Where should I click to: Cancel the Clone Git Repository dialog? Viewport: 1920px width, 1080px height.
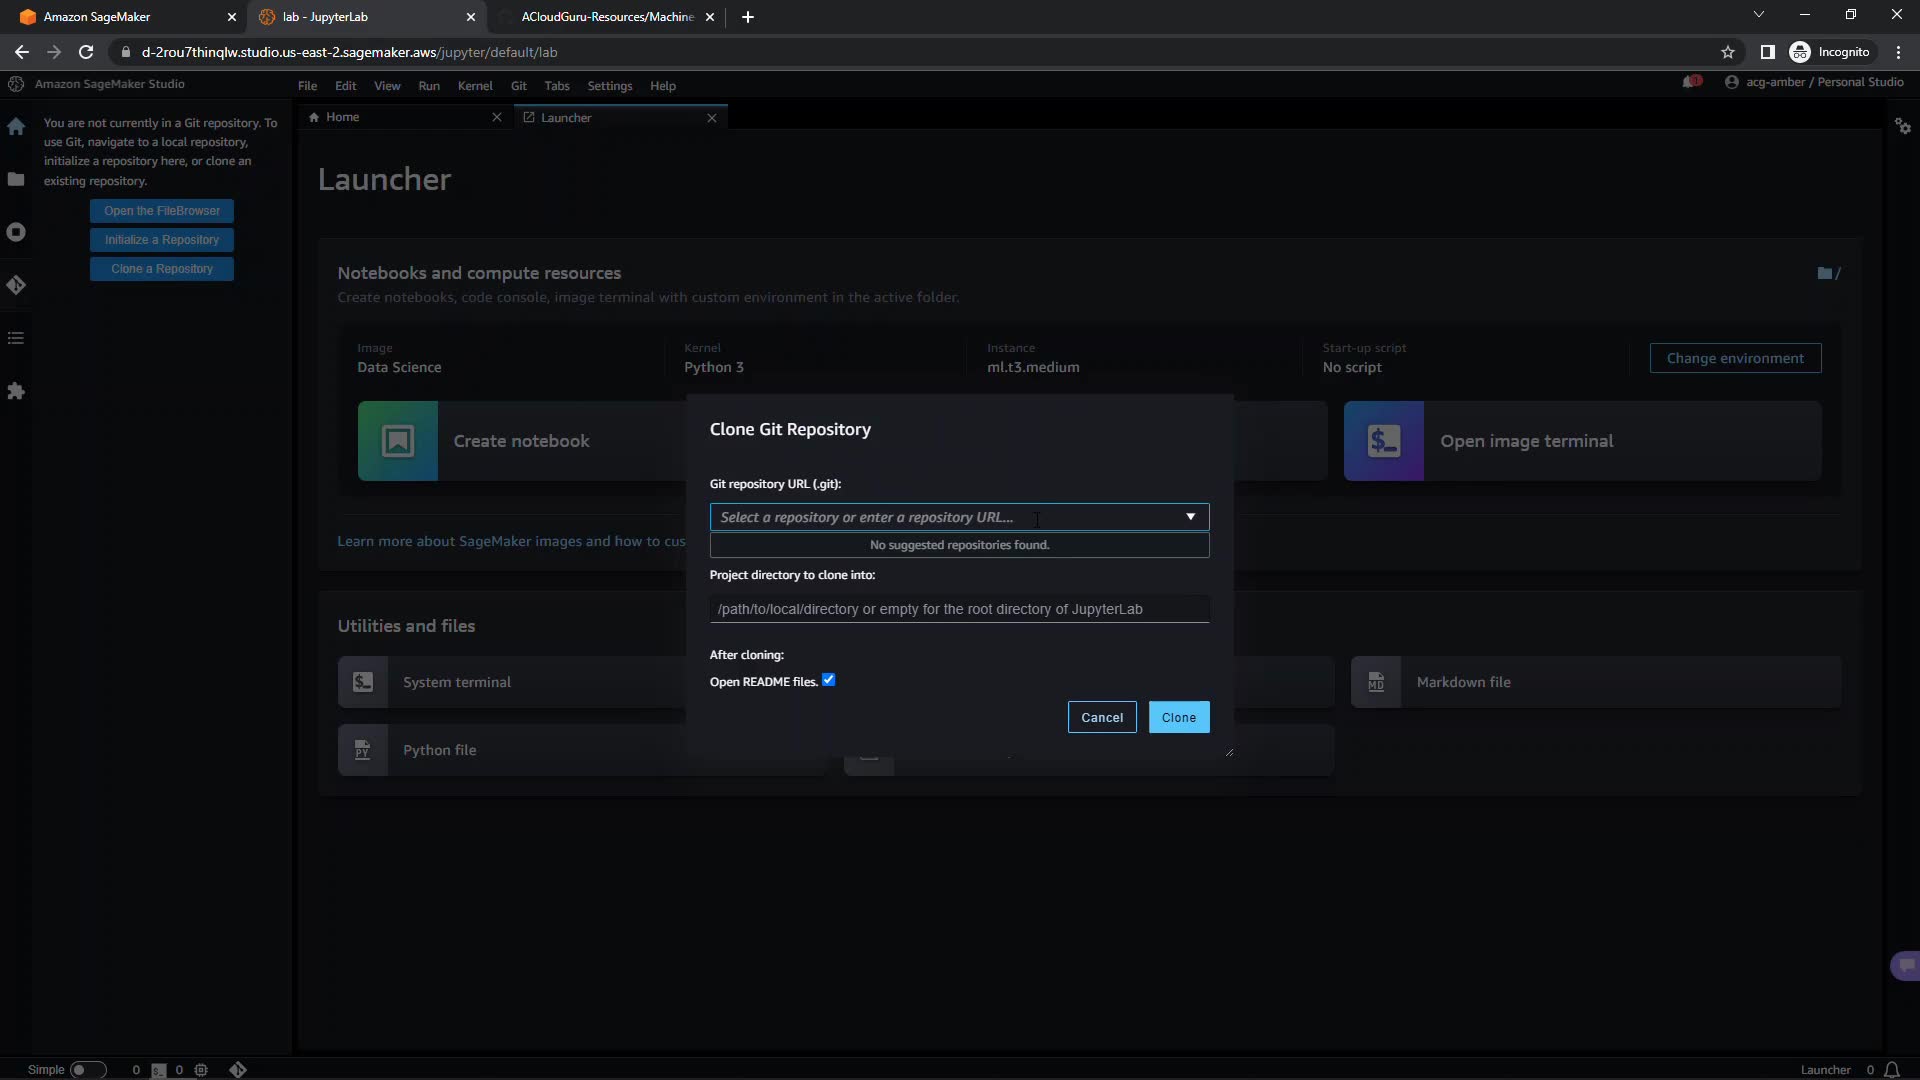point(1101,717)
